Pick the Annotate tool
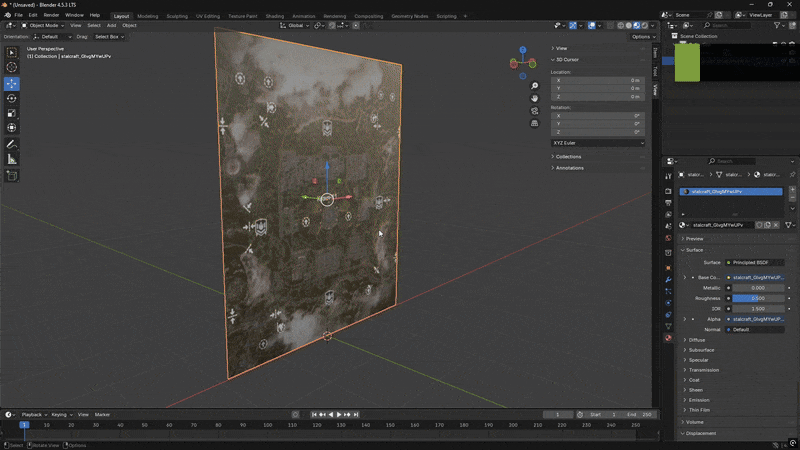The image size is (800, 450). (x=12, y=144)
